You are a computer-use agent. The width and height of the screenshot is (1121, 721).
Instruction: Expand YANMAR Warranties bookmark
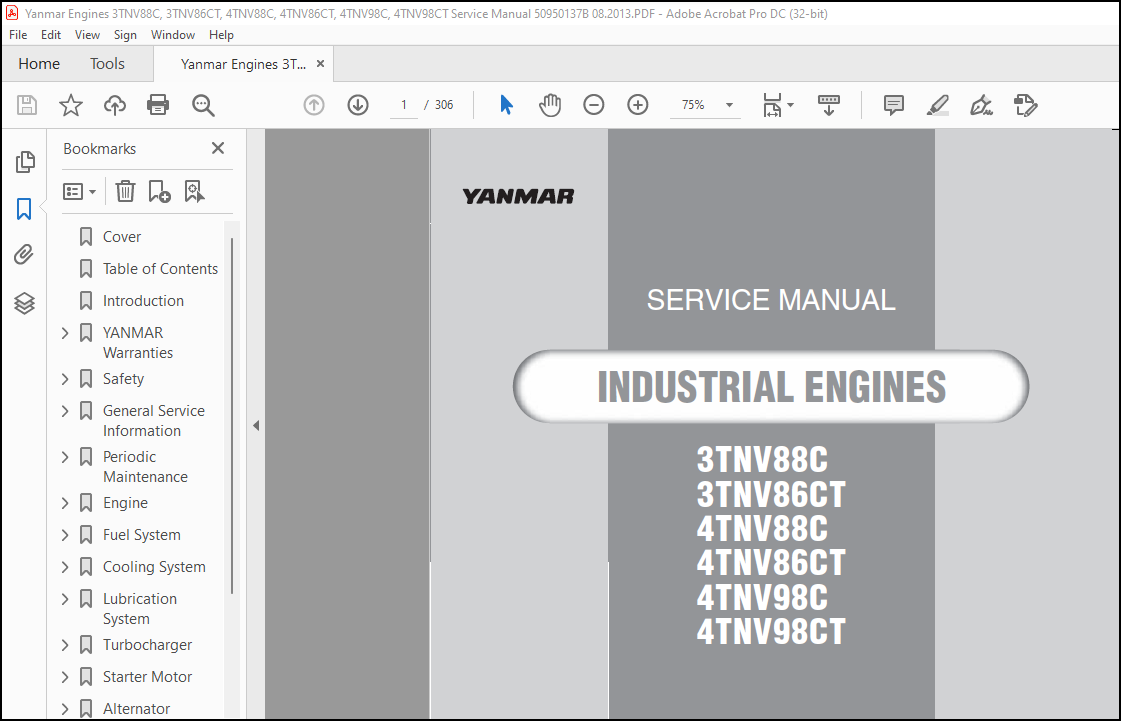65,333
